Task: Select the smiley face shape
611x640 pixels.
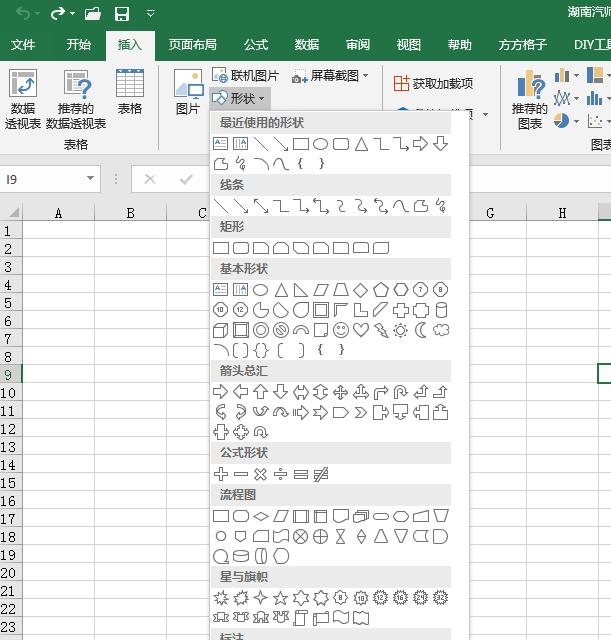Action: (x=341, y=330)
